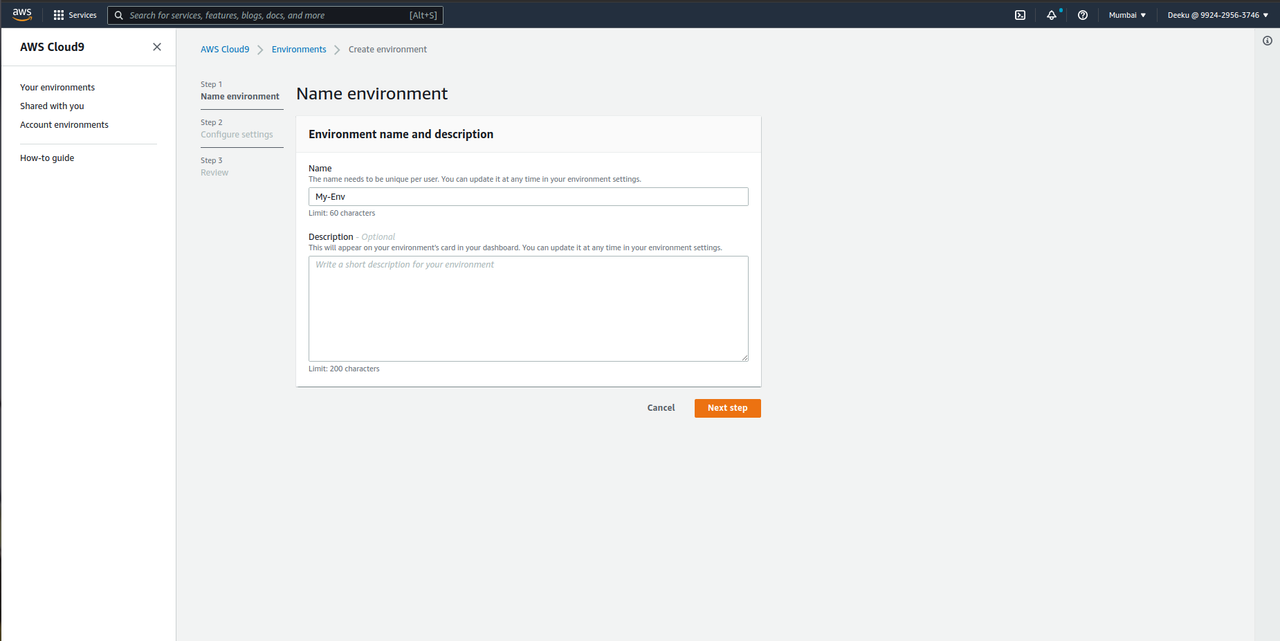Click the Environment name and description heading
The image size is (1280, 641).
click(x=401, y=134)
